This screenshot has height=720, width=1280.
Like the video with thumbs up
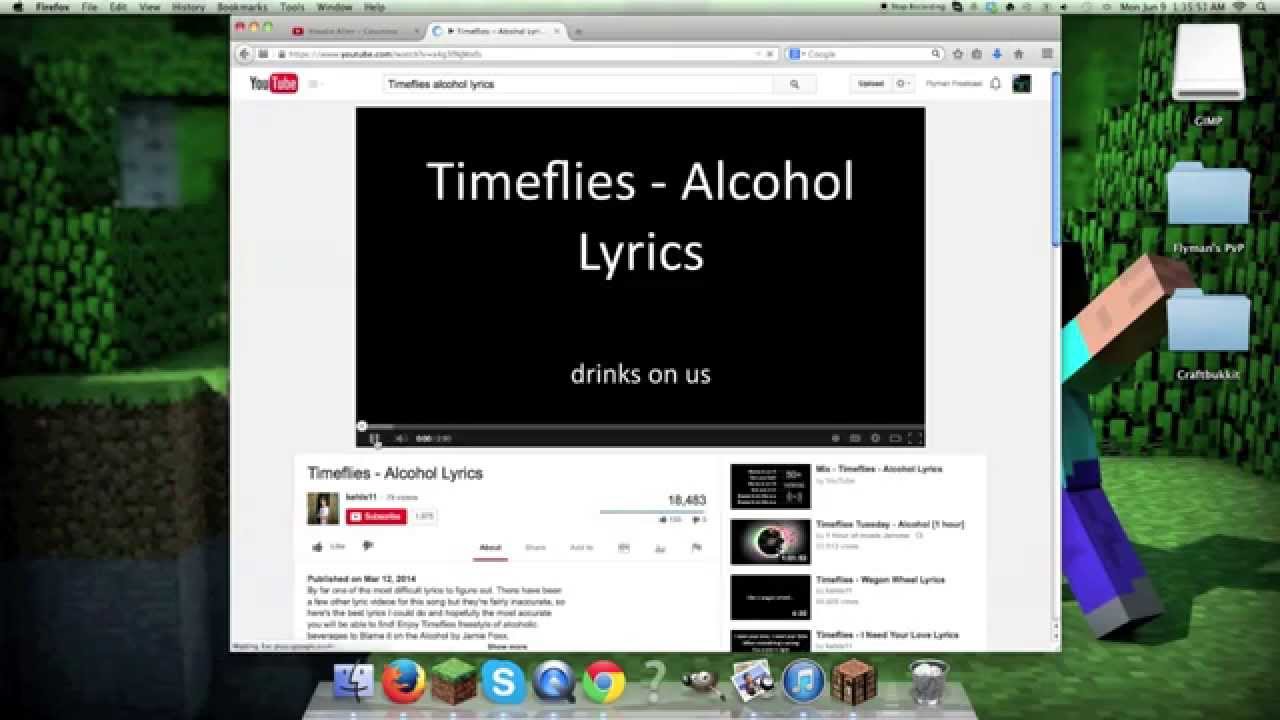coord(318,547)
